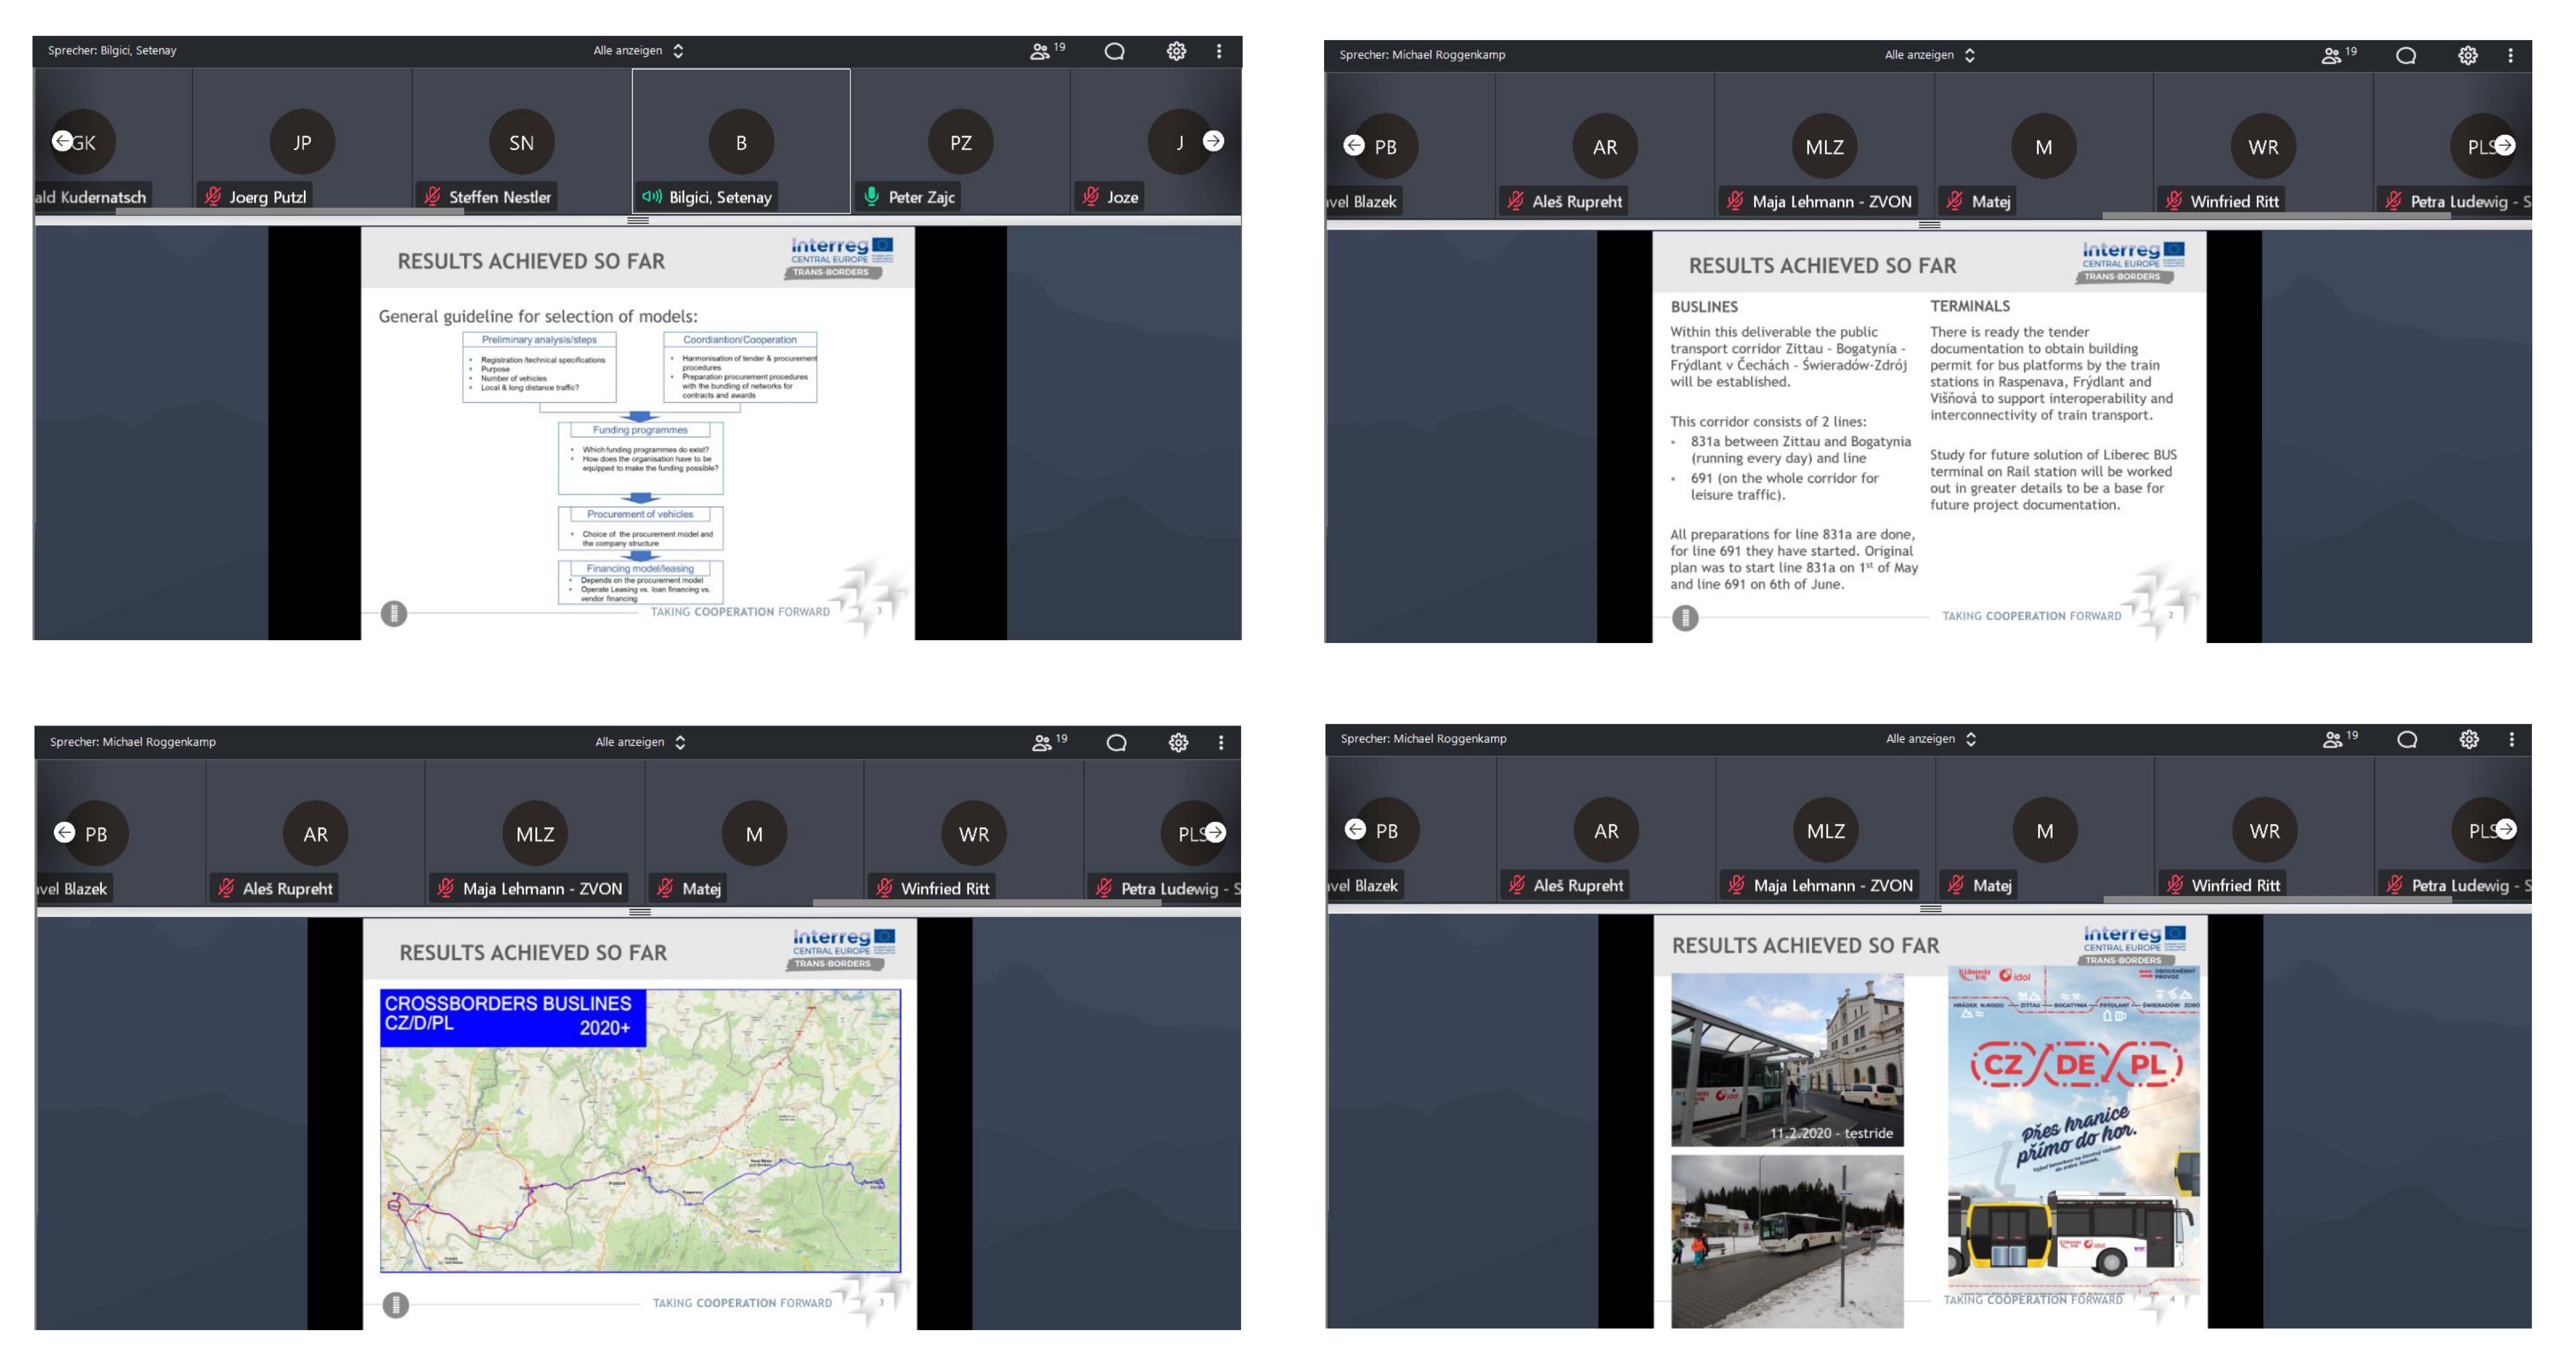Toggle muted mic icon for Joerg Putzl
2576x1363 pixels.
click(213, 196)
